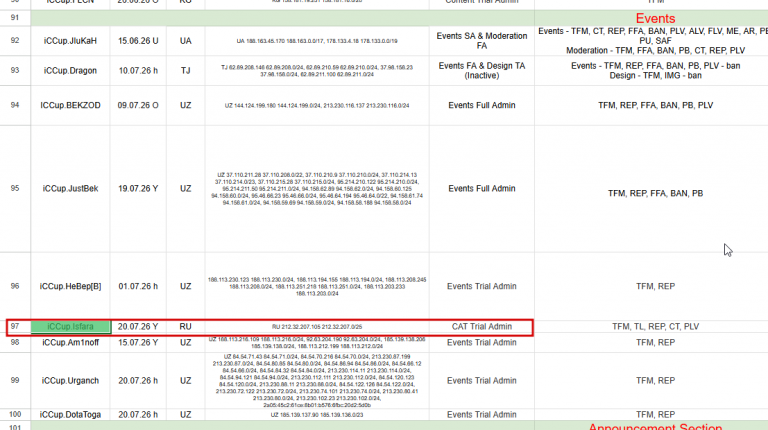
Task: Select country cell RU in Isfara row
Action: pos(186,327)
